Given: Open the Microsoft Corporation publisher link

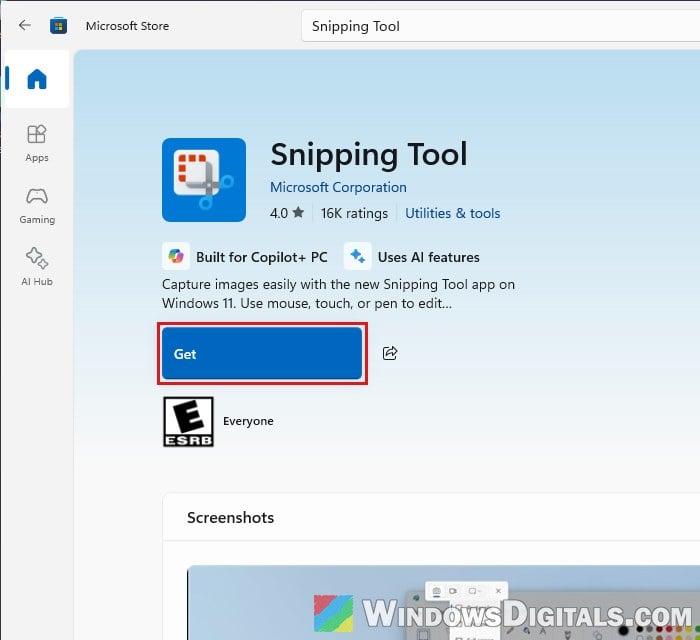Looking at the screenshot, I should point(338,187).
